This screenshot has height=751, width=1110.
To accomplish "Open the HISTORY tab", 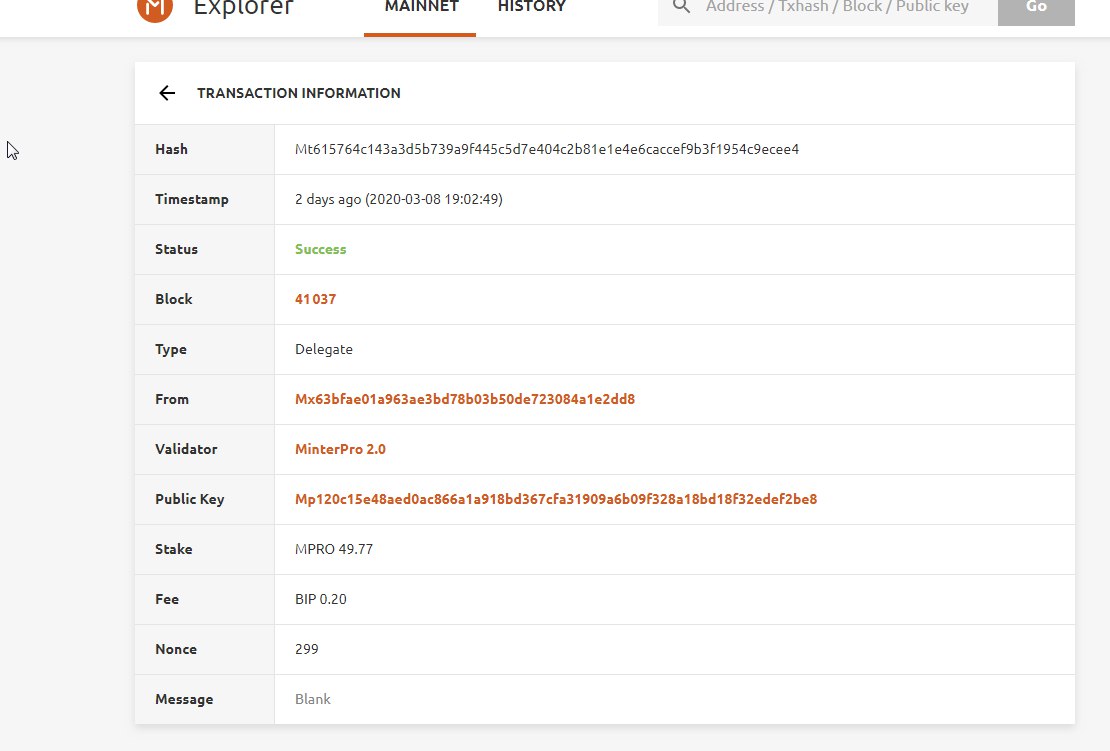I will pos(531,8).
